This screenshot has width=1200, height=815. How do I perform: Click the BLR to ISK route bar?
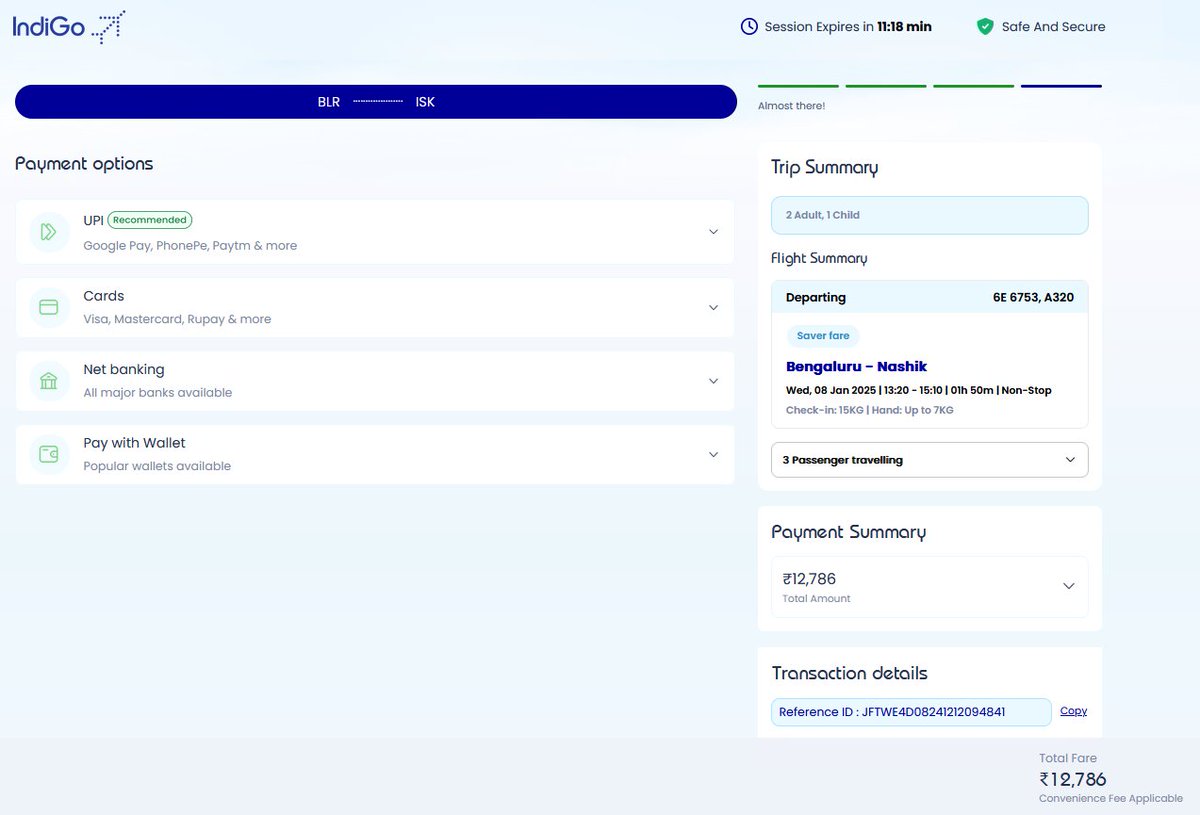(376, 102)
